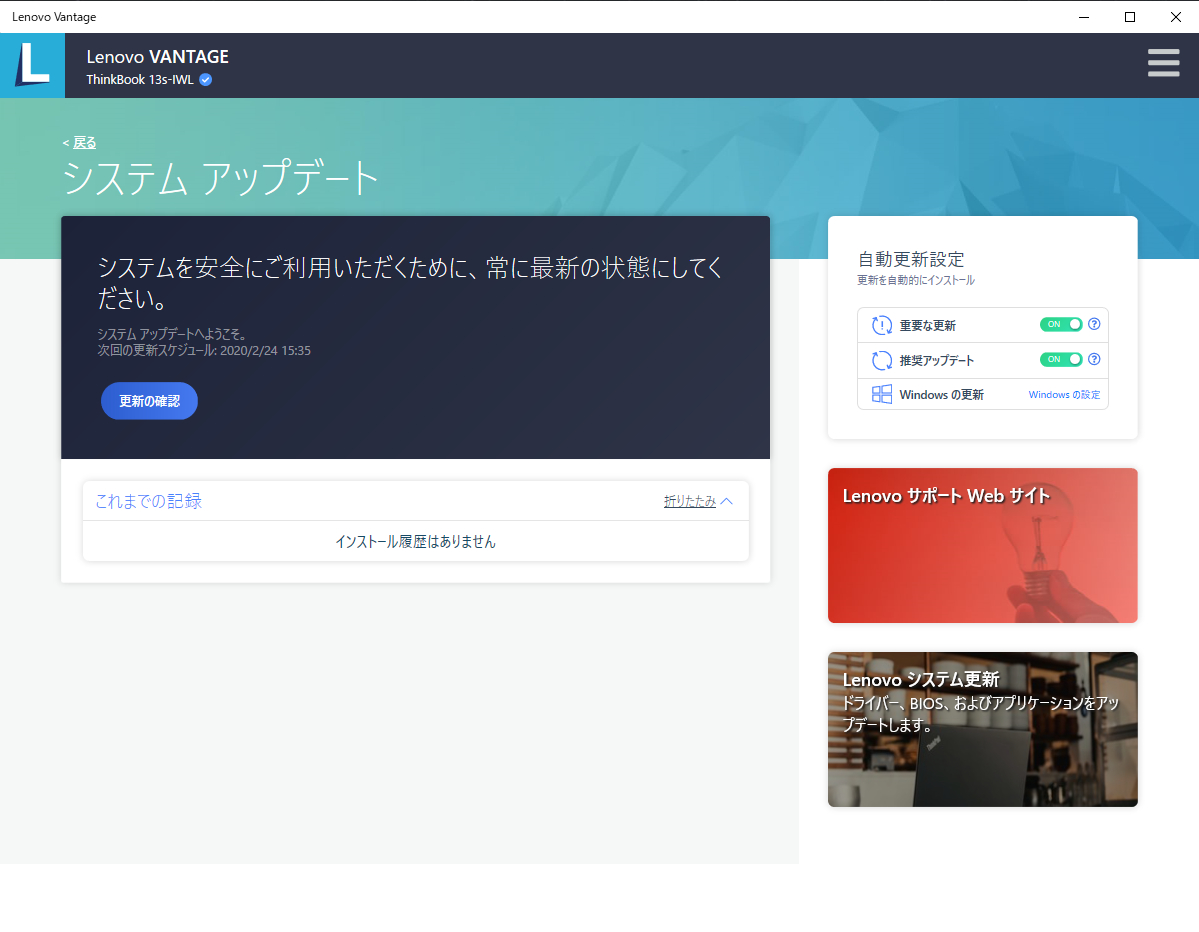Click ThinkBook 13s-IWL device name
This screenshot has height=932, width=1199.
pos(140,80)
